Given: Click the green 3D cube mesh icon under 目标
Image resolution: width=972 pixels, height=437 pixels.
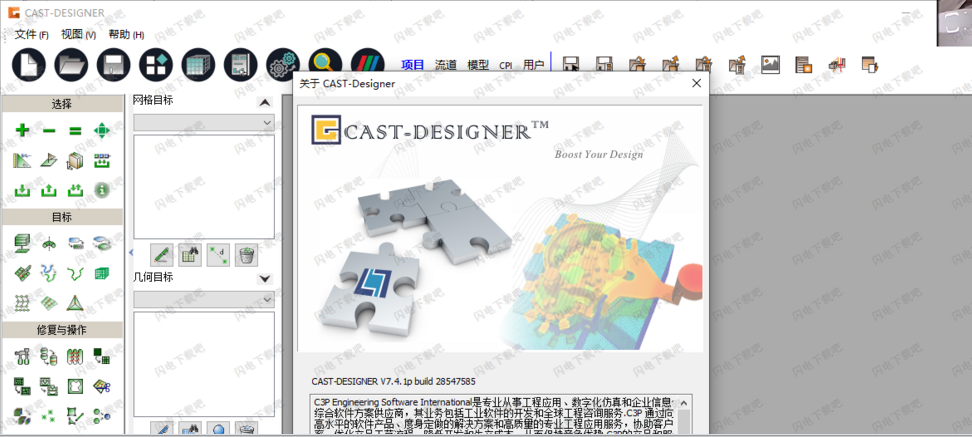Looking at the screenshot, I should click(102, 273).
